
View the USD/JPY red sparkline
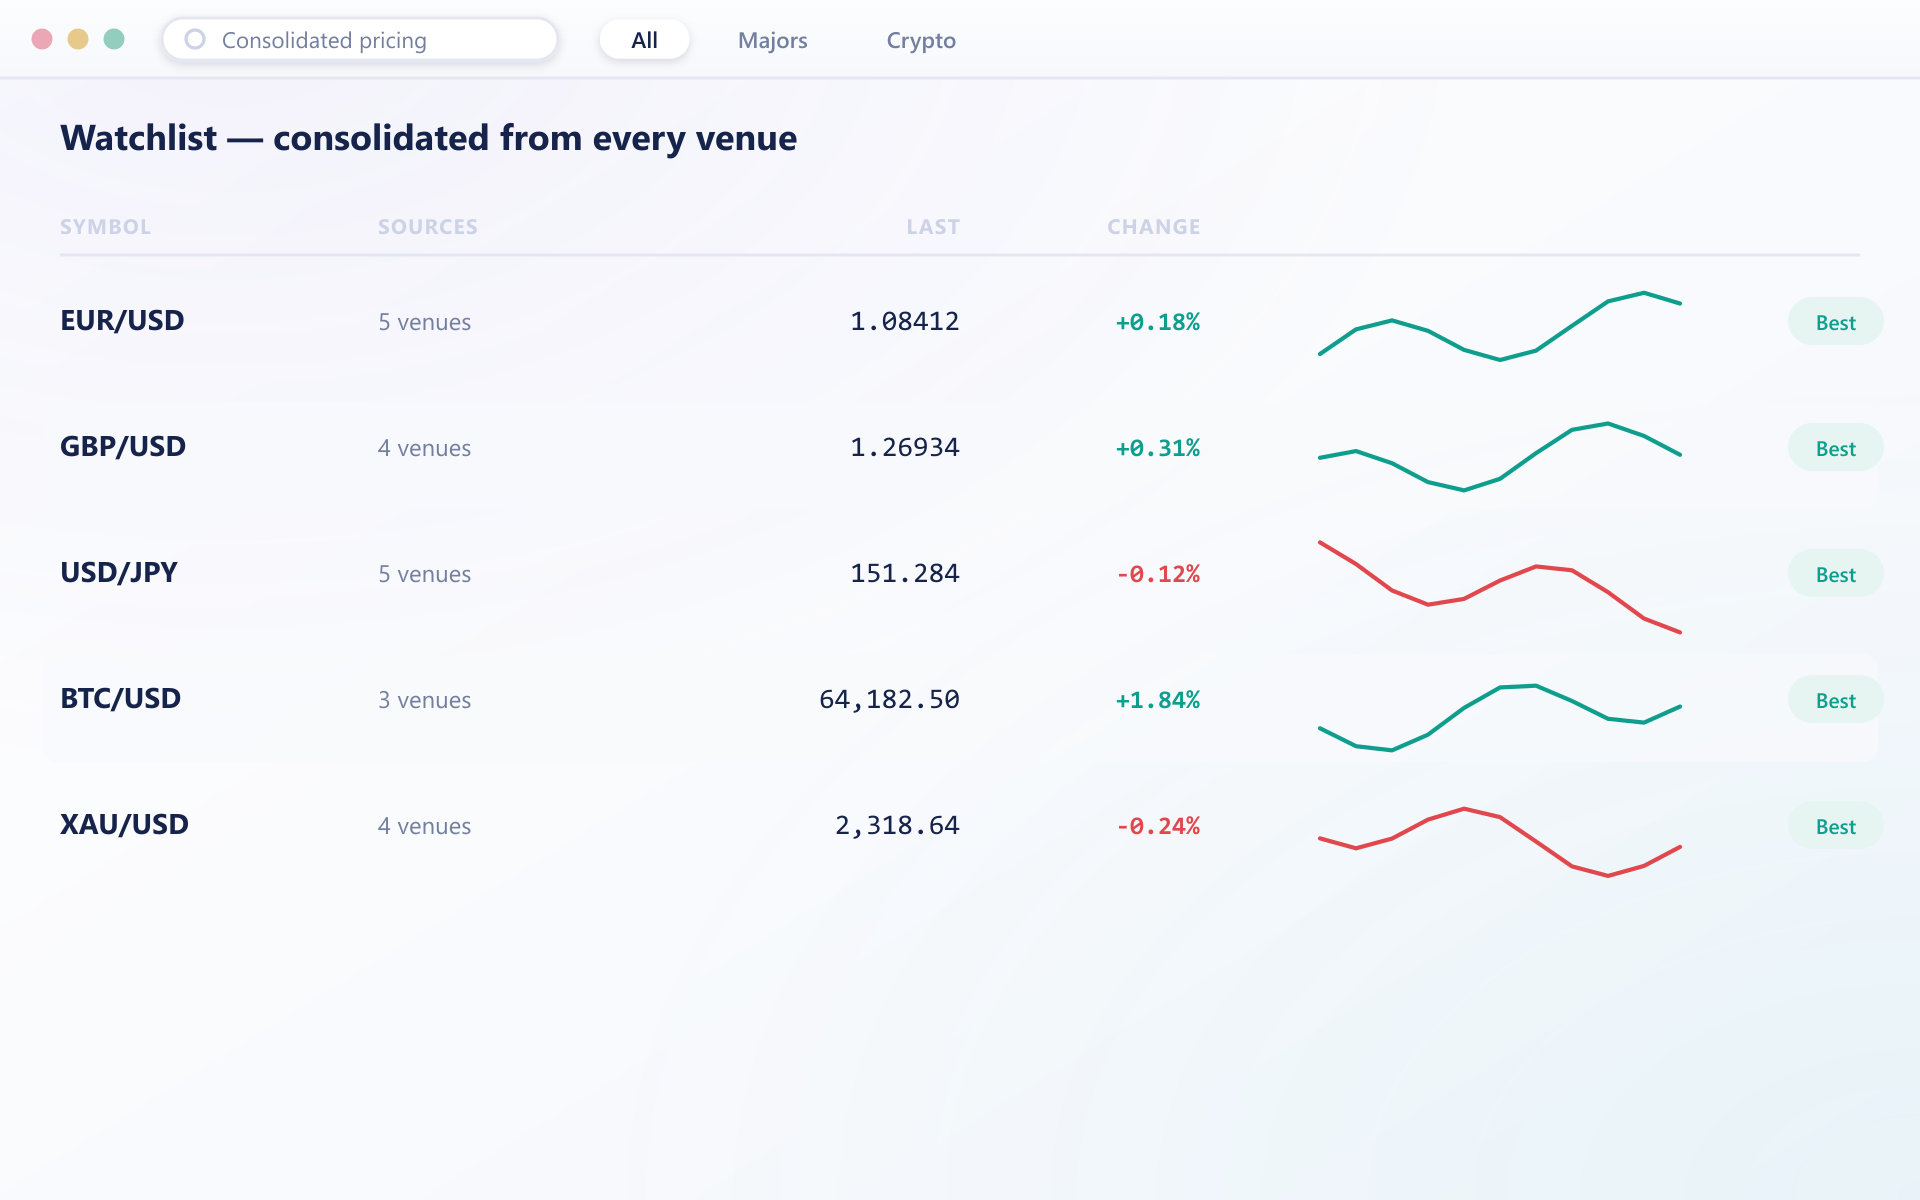(1500, 587)
